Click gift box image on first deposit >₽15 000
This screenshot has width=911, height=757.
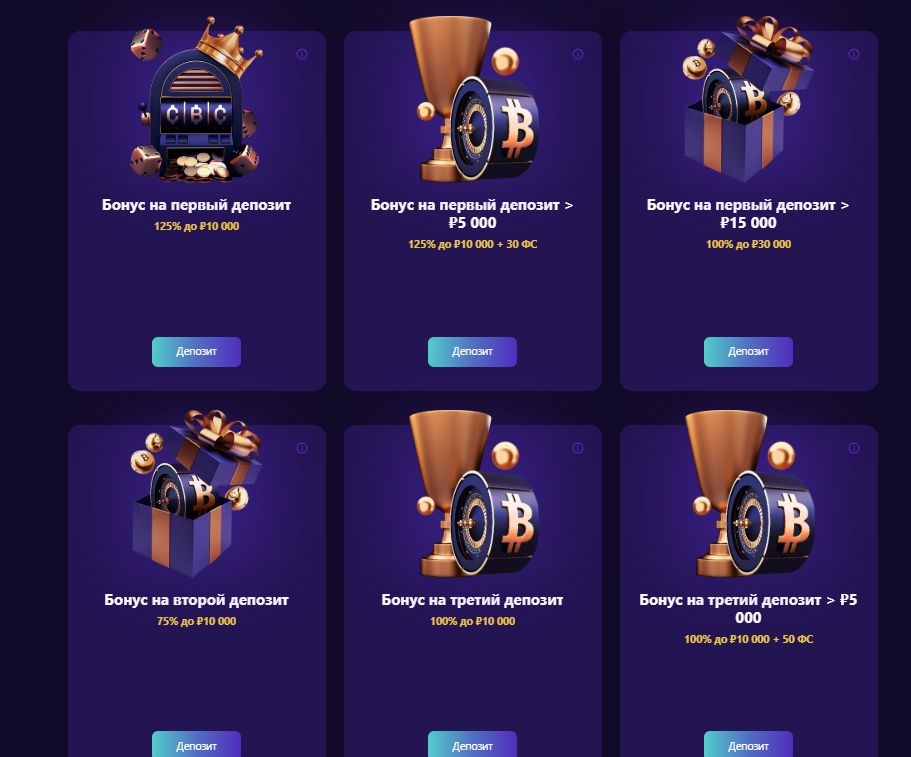tap(748, 99)
